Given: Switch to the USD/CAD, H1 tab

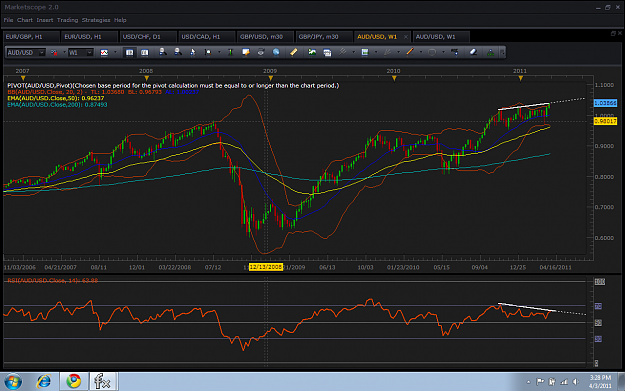Looking at the screenshot, I should [207, 37].
